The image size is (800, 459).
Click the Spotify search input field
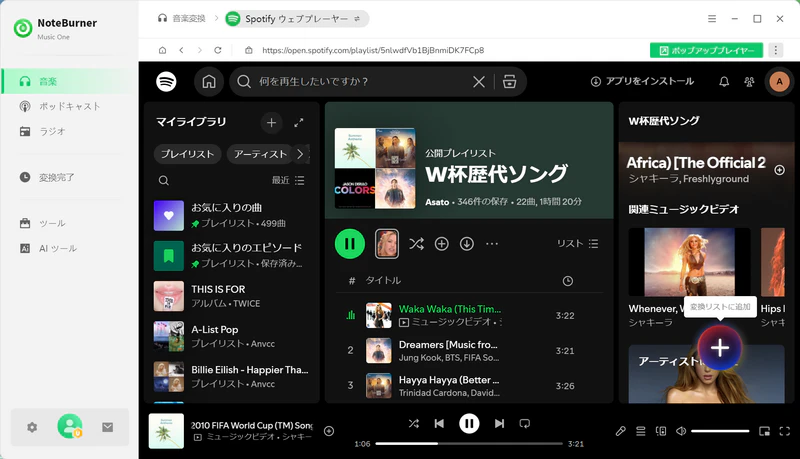click(362, 82)
